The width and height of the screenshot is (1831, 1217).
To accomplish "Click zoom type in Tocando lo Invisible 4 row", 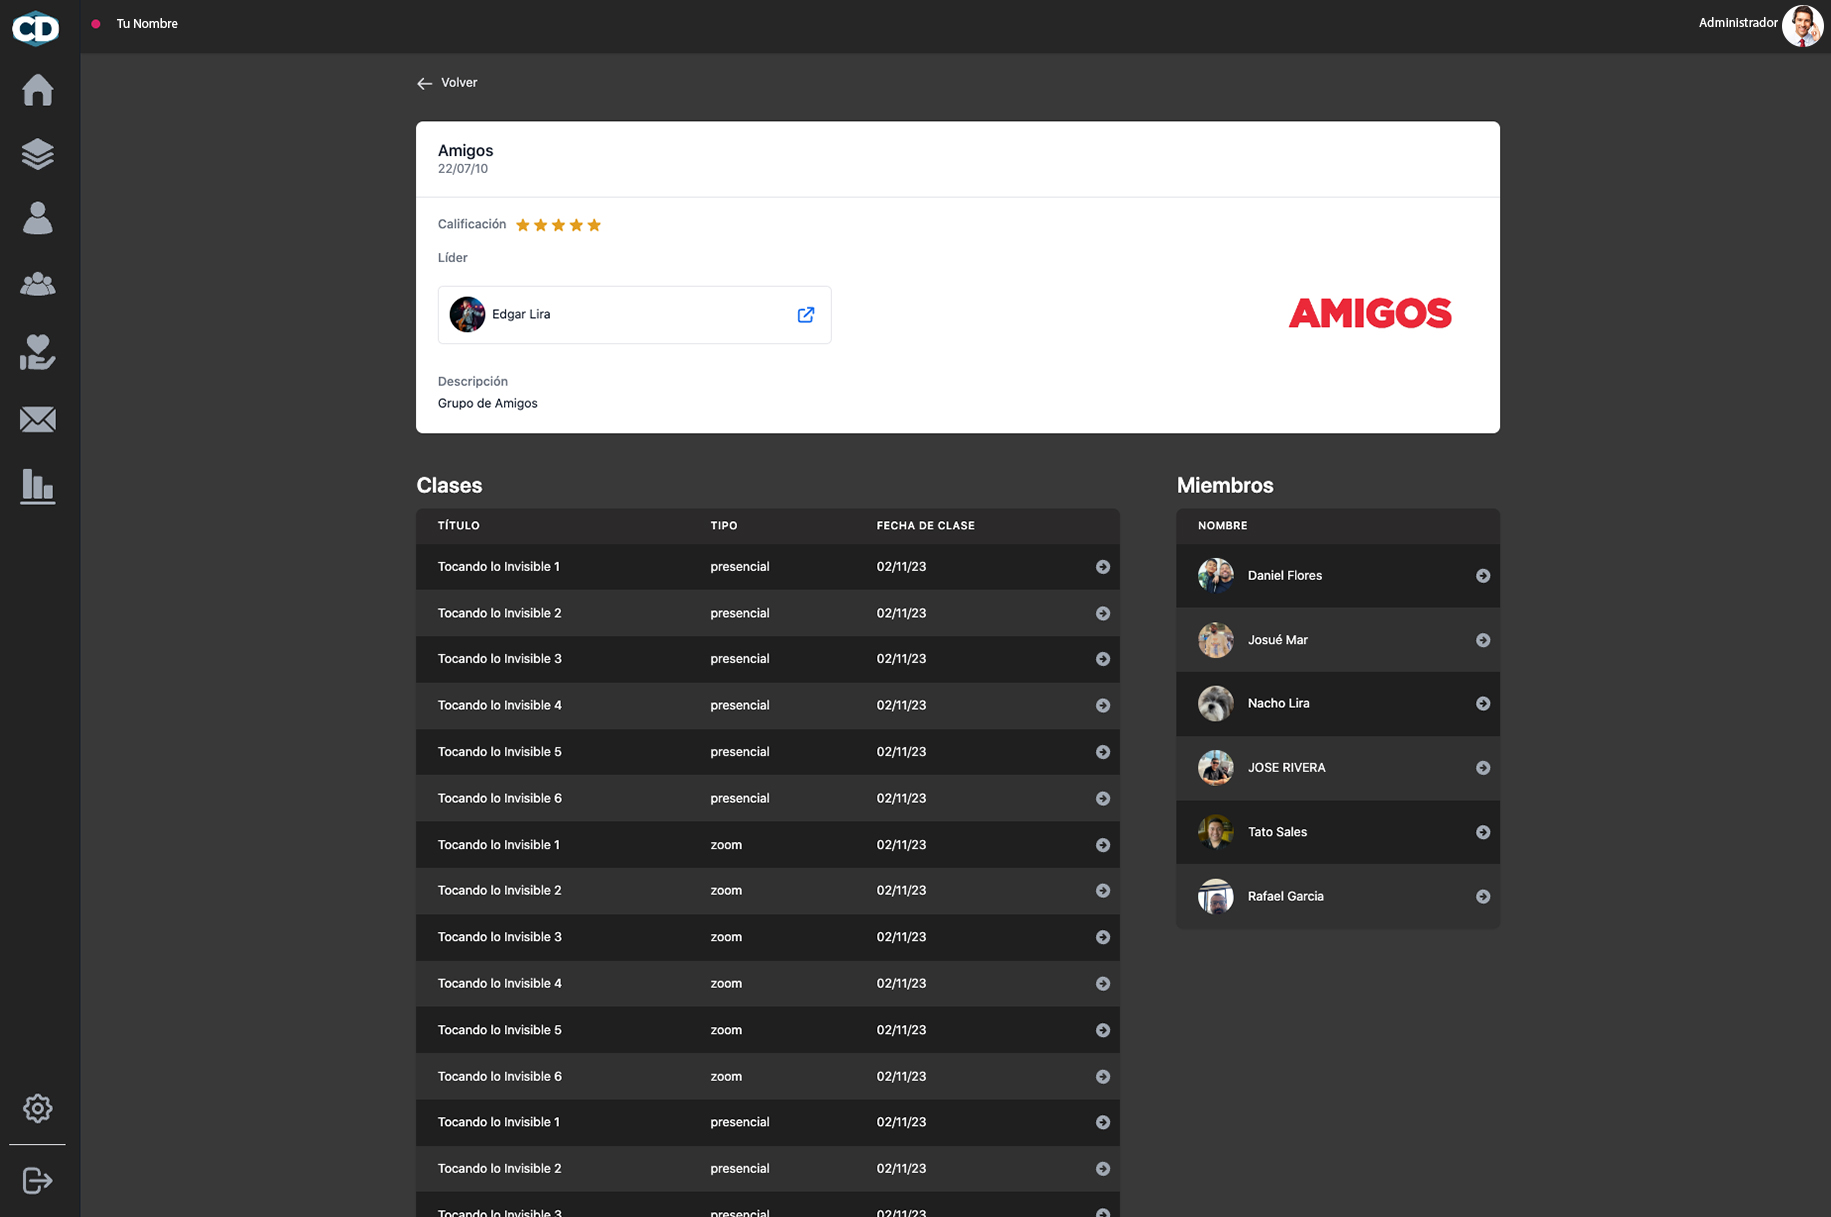I will coord(726,984).
